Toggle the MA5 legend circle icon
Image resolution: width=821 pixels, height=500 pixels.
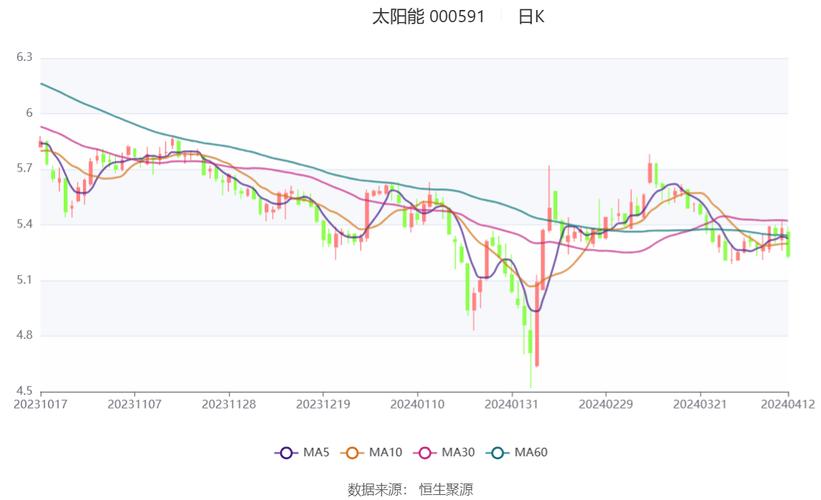coord(286,453)
